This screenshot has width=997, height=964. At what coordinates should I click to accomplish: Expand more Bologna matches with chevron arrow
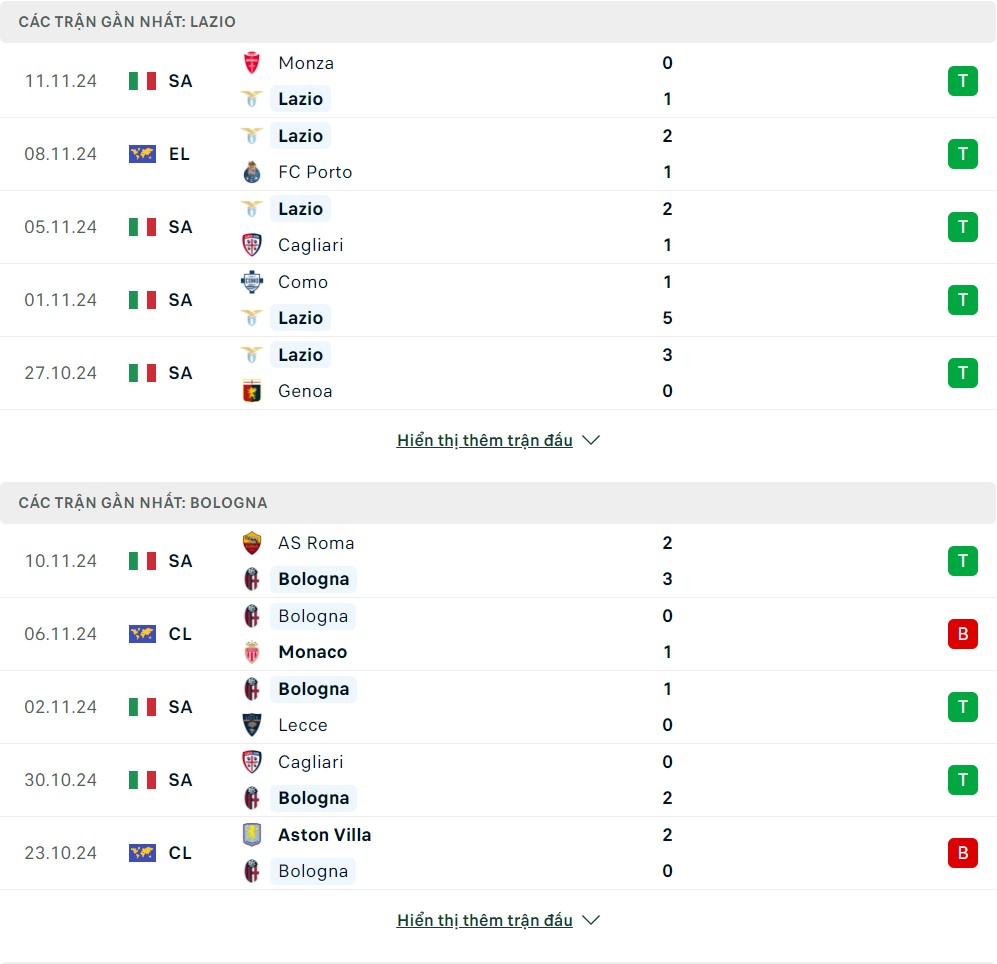click(591, 920)
